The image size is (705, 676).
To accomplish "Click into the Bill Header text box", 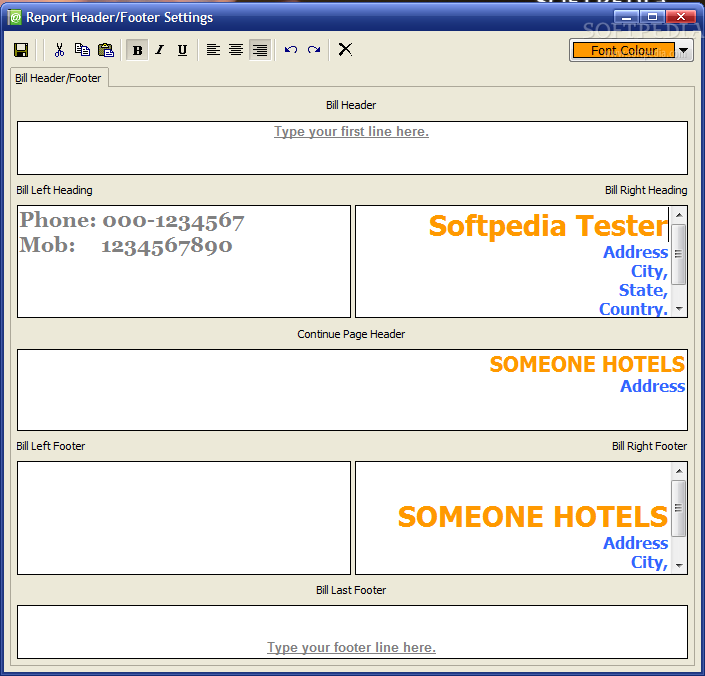I will click(352, 148).
